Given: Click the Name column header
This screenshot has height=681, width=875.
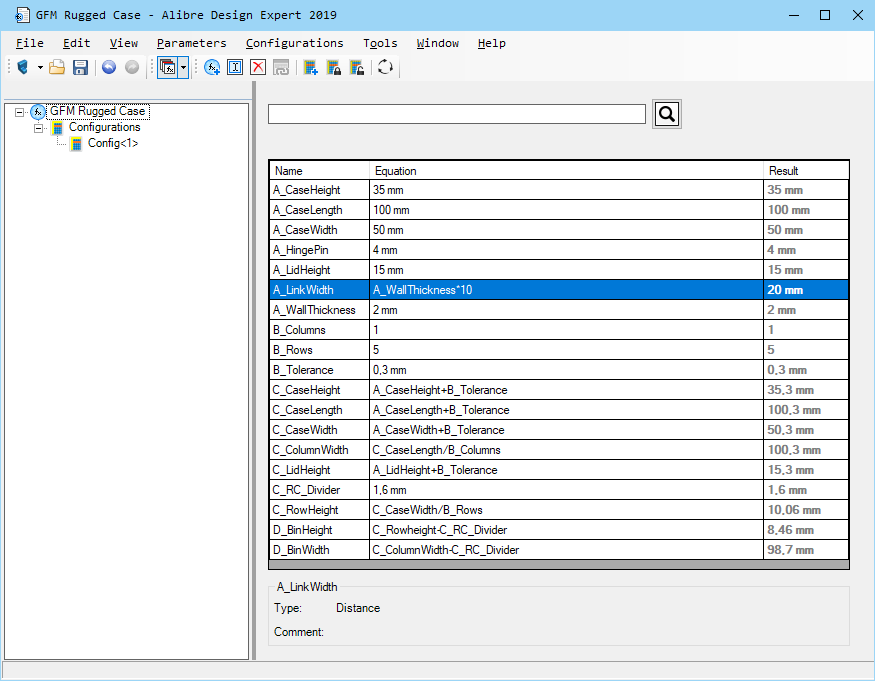Looking at the screenshot, I should (x=320, y=171).
